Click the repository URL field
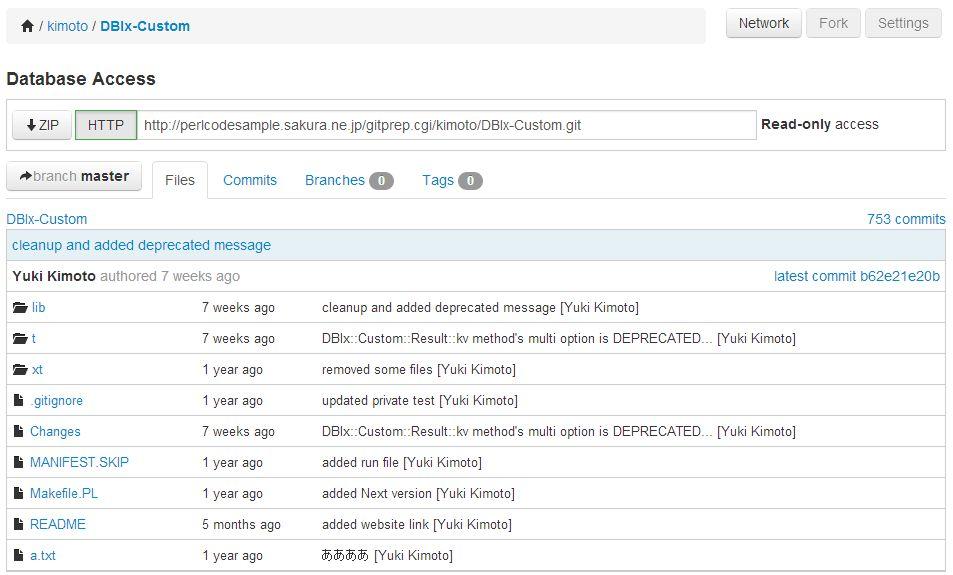Image resolution: width=953 pixels, height=575 pixels. point(447,125)
